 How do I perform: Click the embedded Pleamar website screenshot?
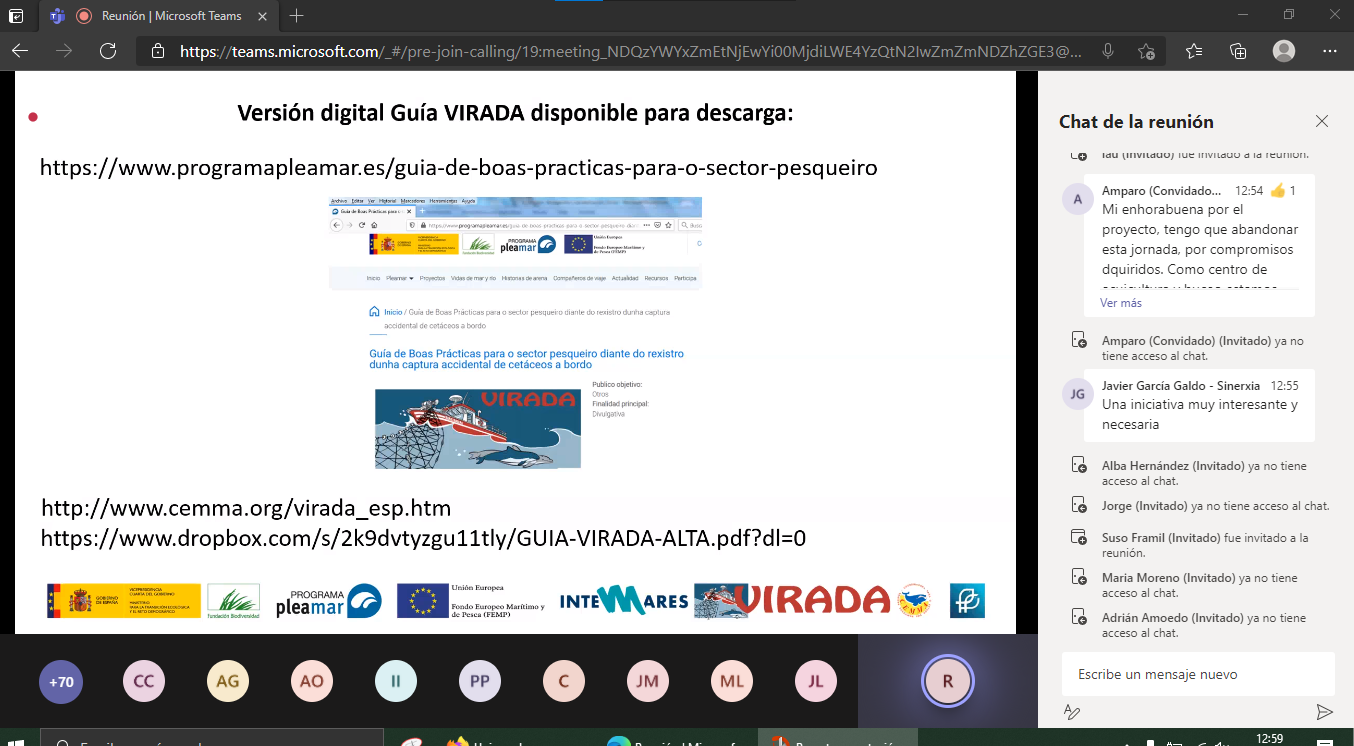(x=516, y=333)
